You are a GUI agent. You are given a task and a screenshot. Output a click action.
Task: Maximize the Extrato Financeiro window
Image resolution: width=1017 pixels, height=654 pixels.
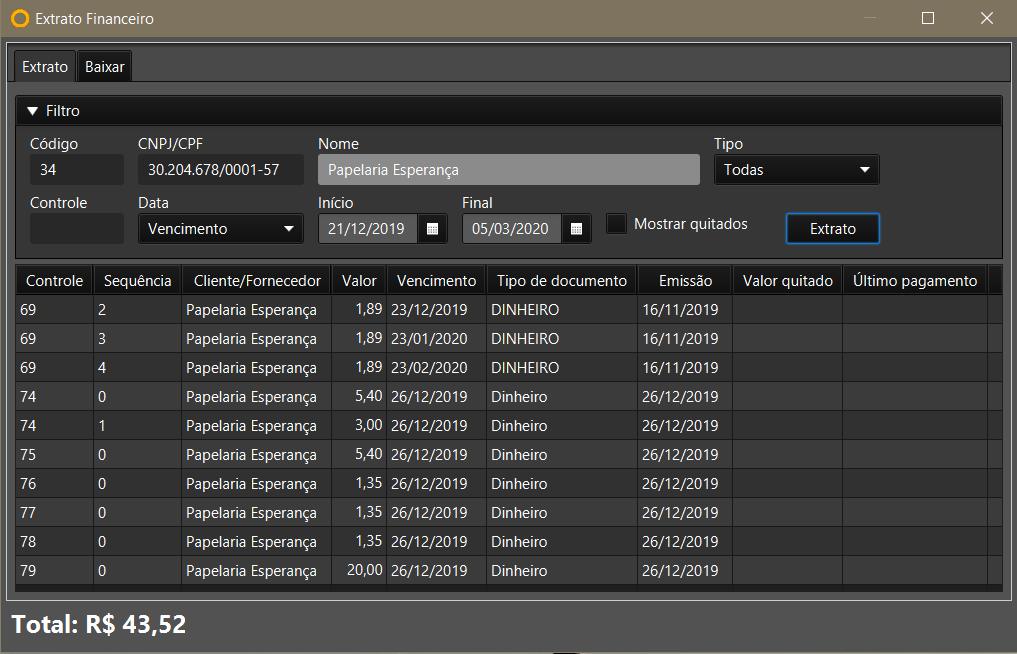tap(928, 18)
